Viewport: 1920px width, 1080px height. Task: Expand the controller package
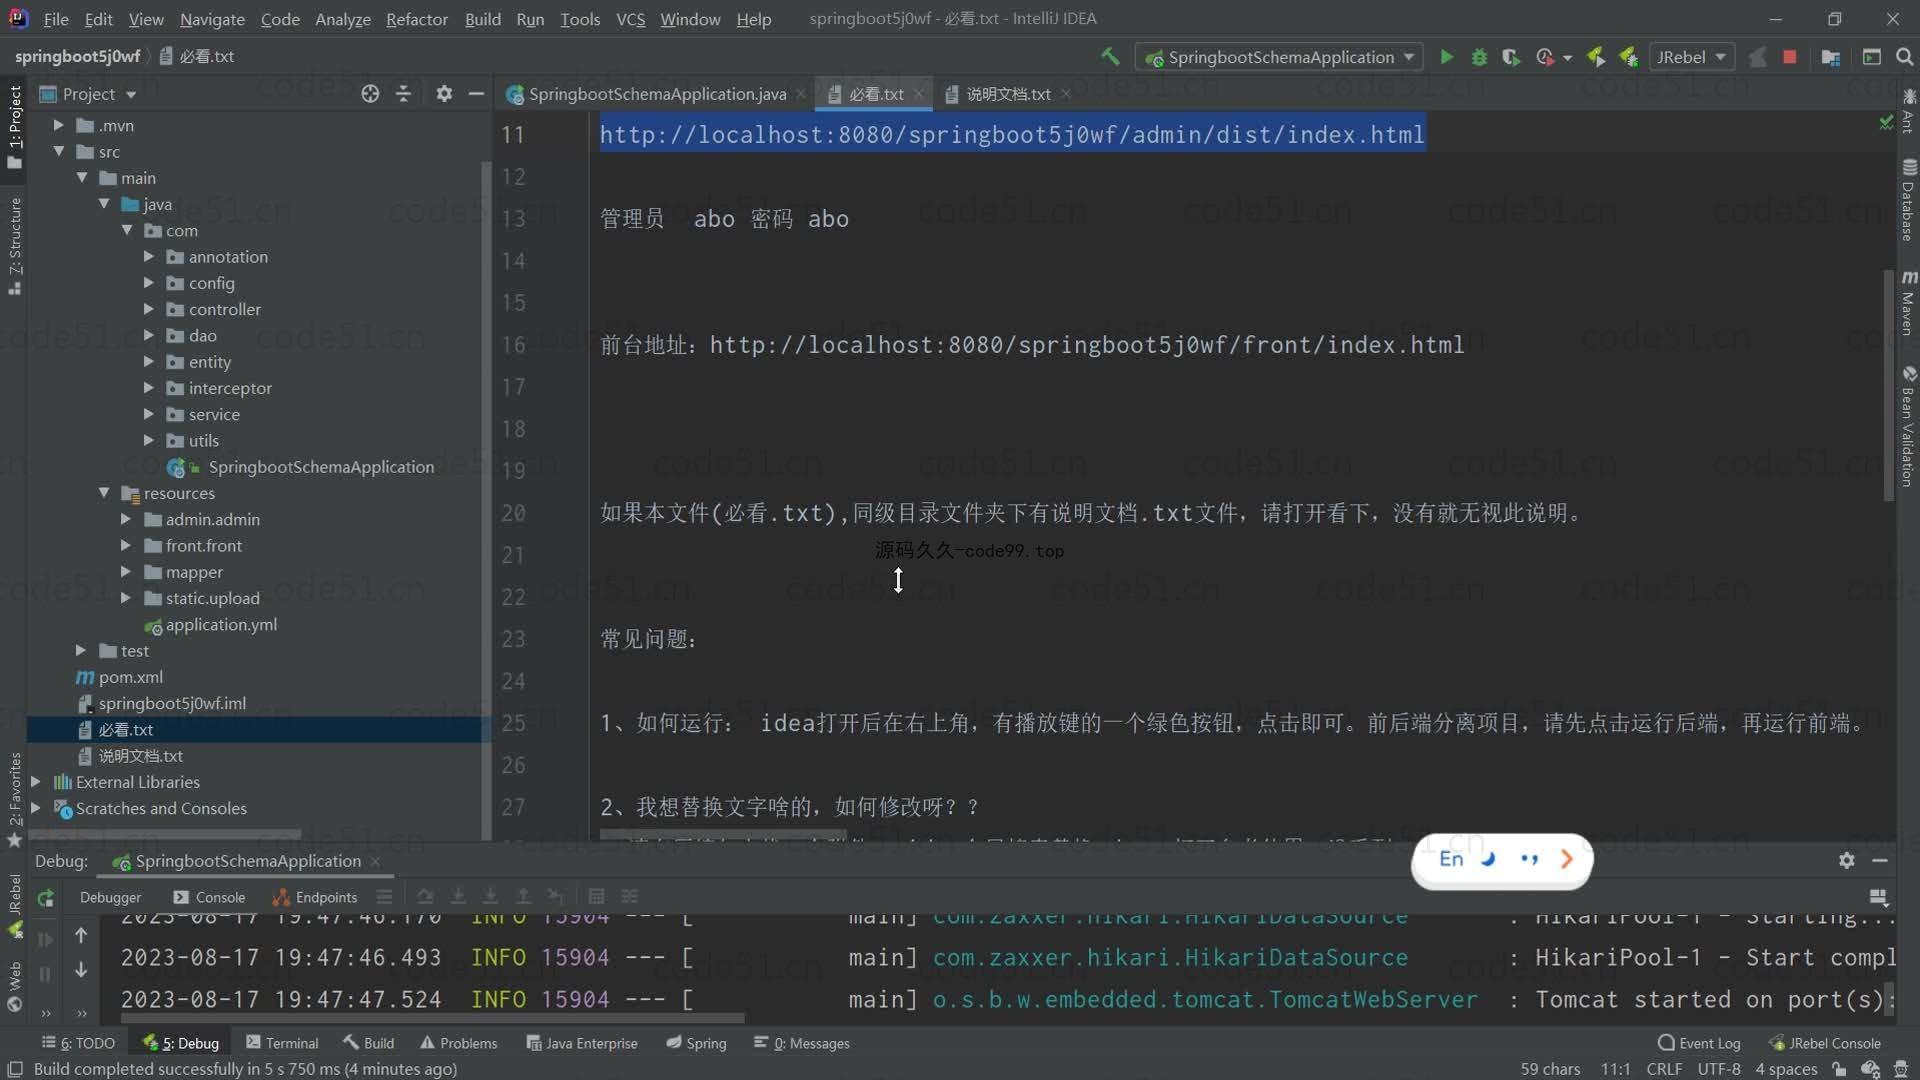click(x=148, y=309)
